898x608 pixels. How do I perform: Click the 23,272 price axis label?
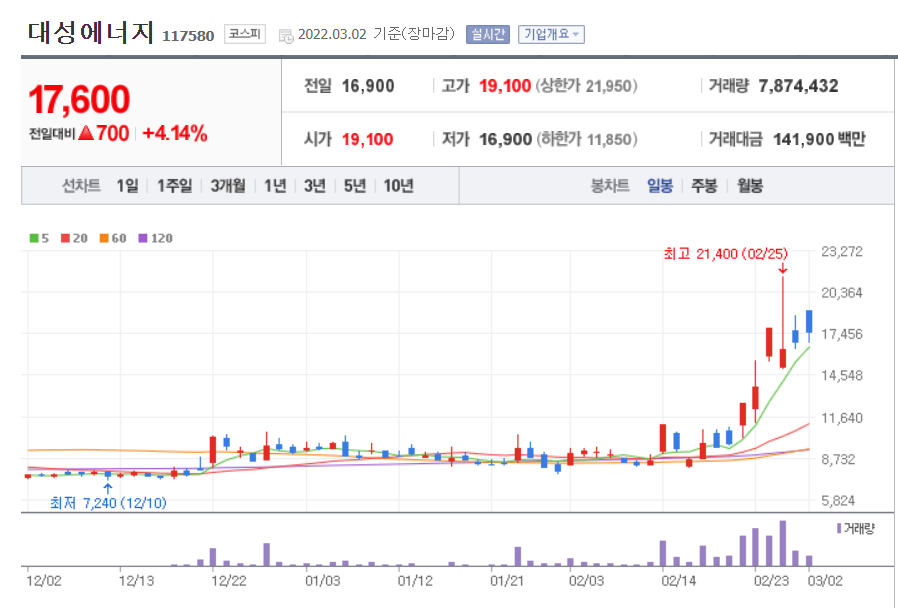842,251
